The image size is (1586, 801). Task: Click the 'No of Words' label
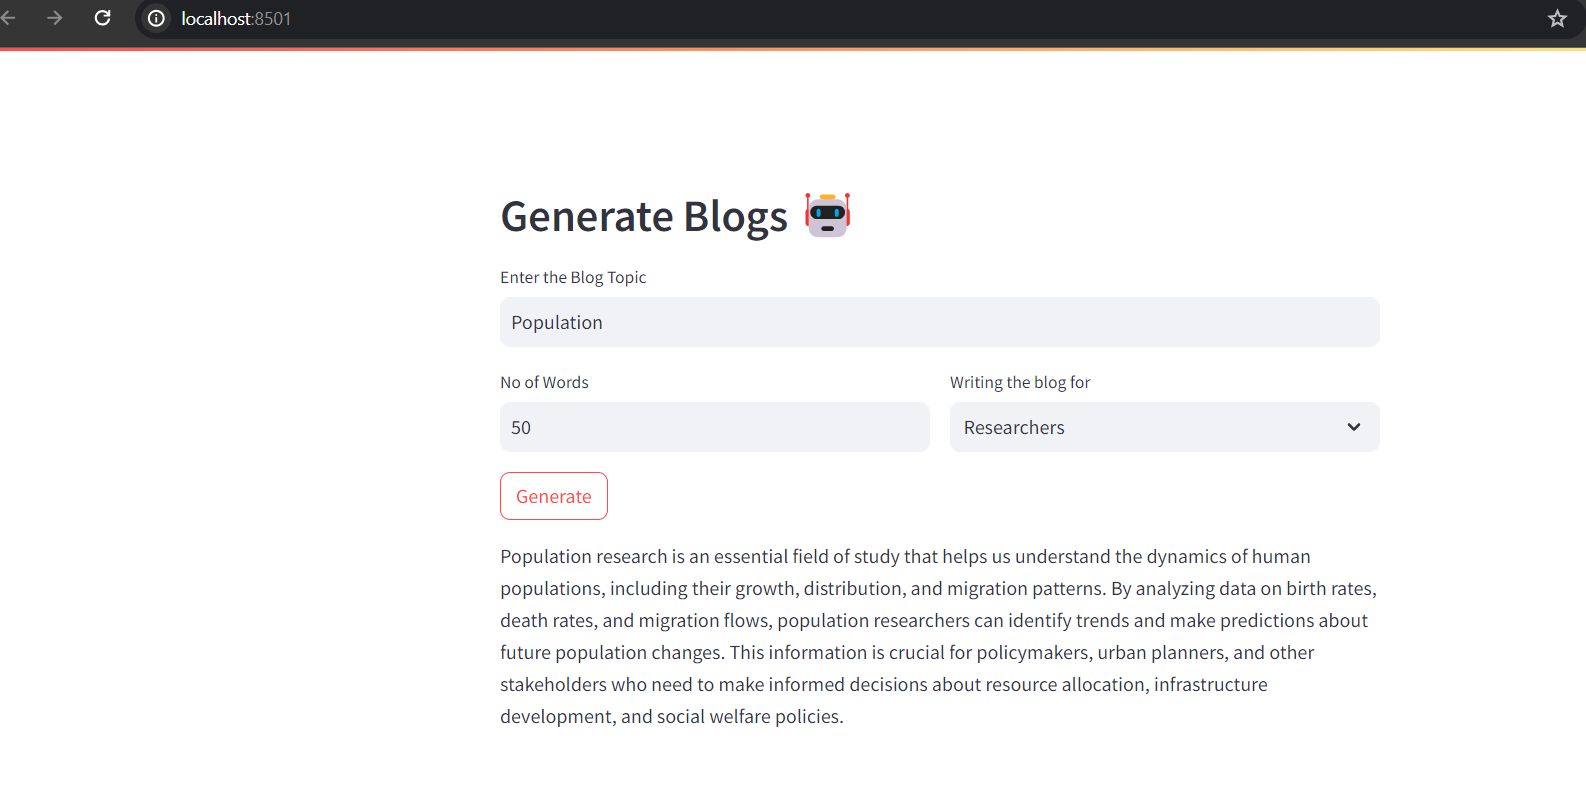tap(544, 382)
